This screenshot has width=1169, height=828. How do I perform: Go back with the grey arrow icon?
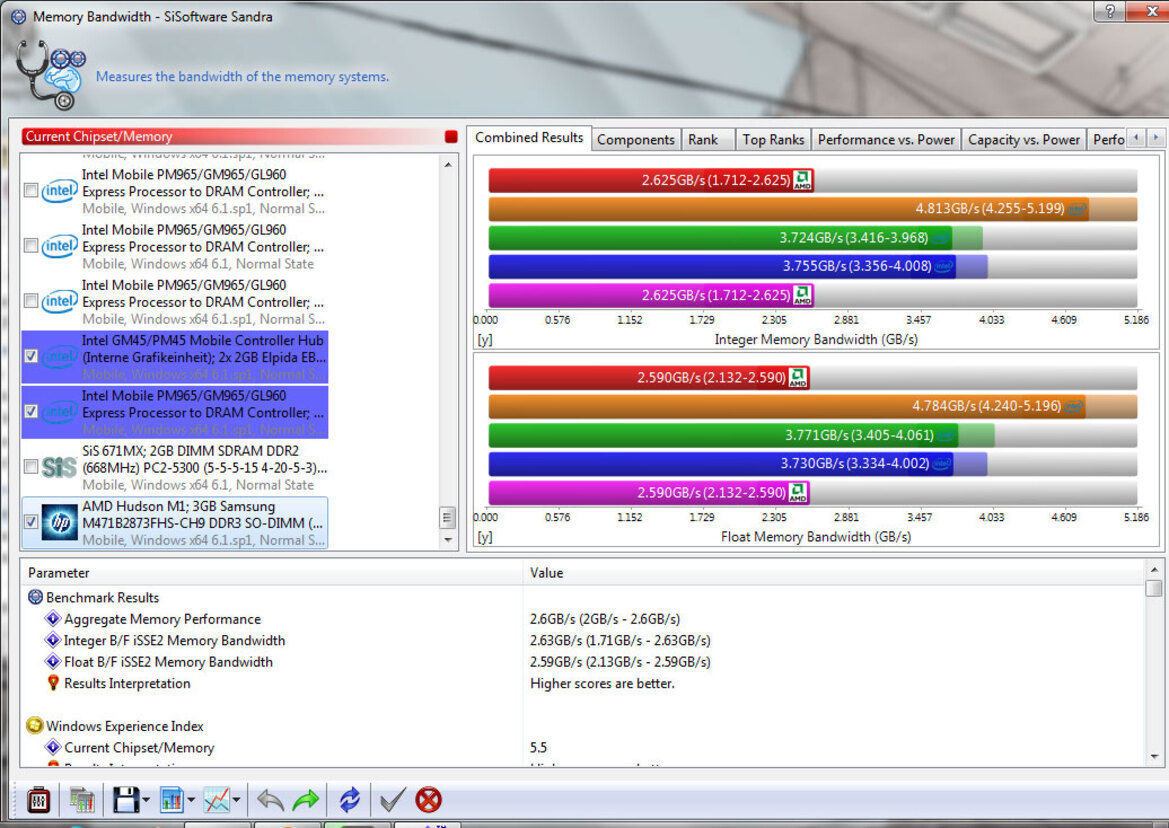coord(270,800)
